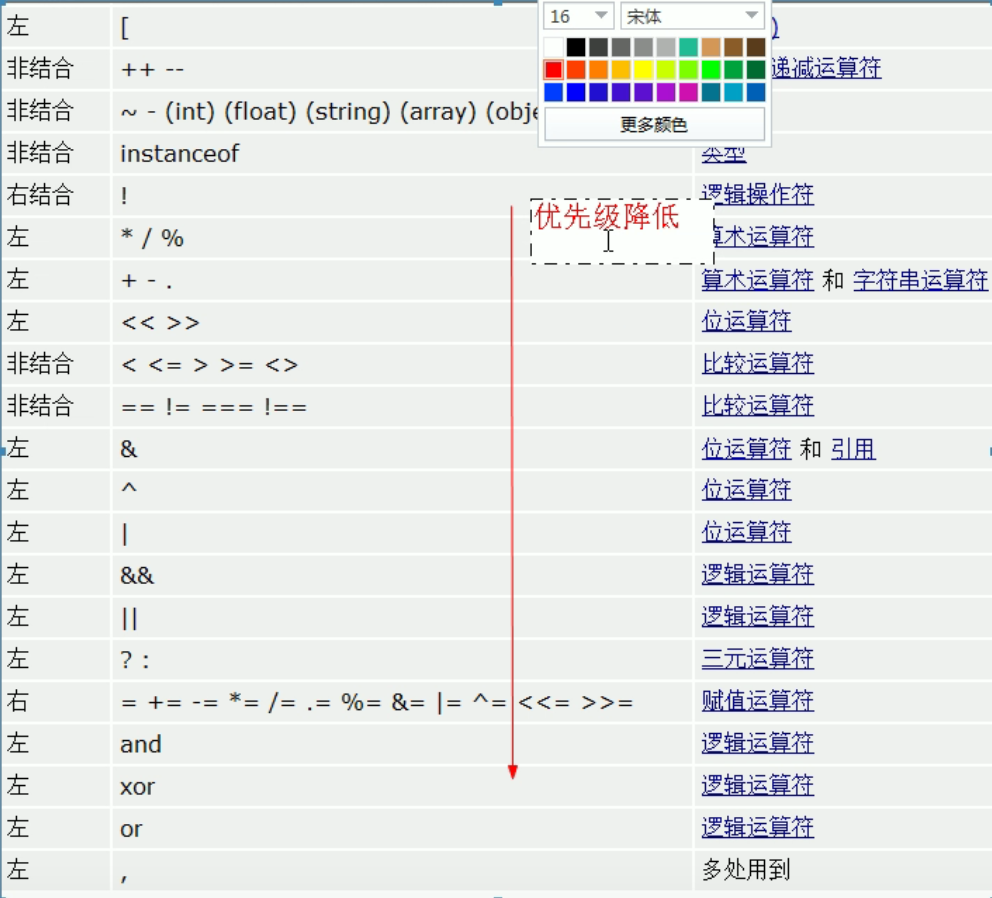The height and width of the screenshot is (898, 992).
Task: Open the 引用 link
Action: (x=853, y=449)
